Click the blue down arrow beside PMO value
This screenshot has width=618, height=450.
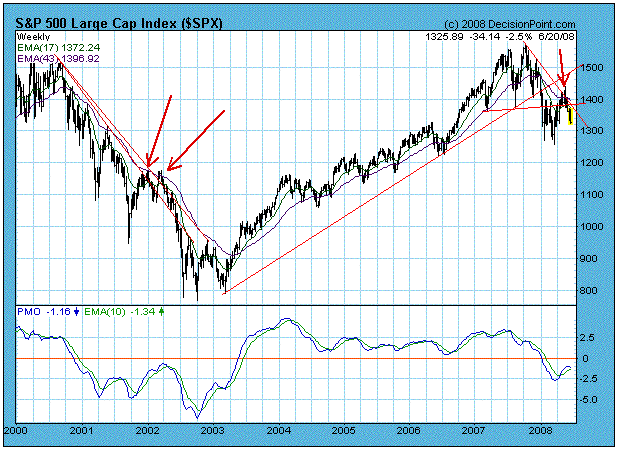tap(77, 312)
